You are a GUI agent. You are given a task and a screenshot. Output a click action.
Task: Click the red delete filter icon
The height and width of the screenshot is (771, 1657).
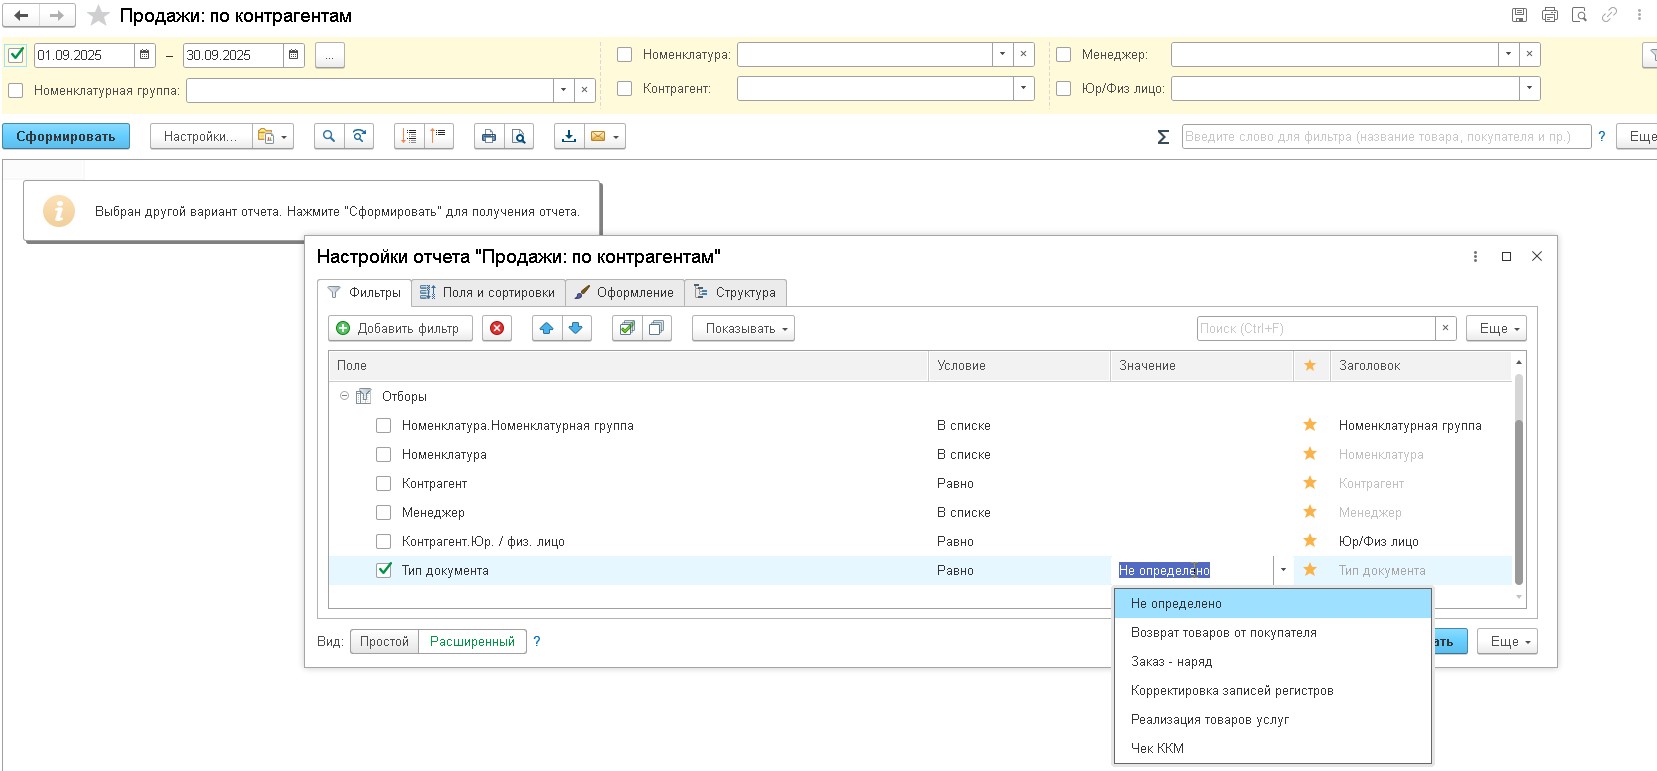tap(497, 328)
